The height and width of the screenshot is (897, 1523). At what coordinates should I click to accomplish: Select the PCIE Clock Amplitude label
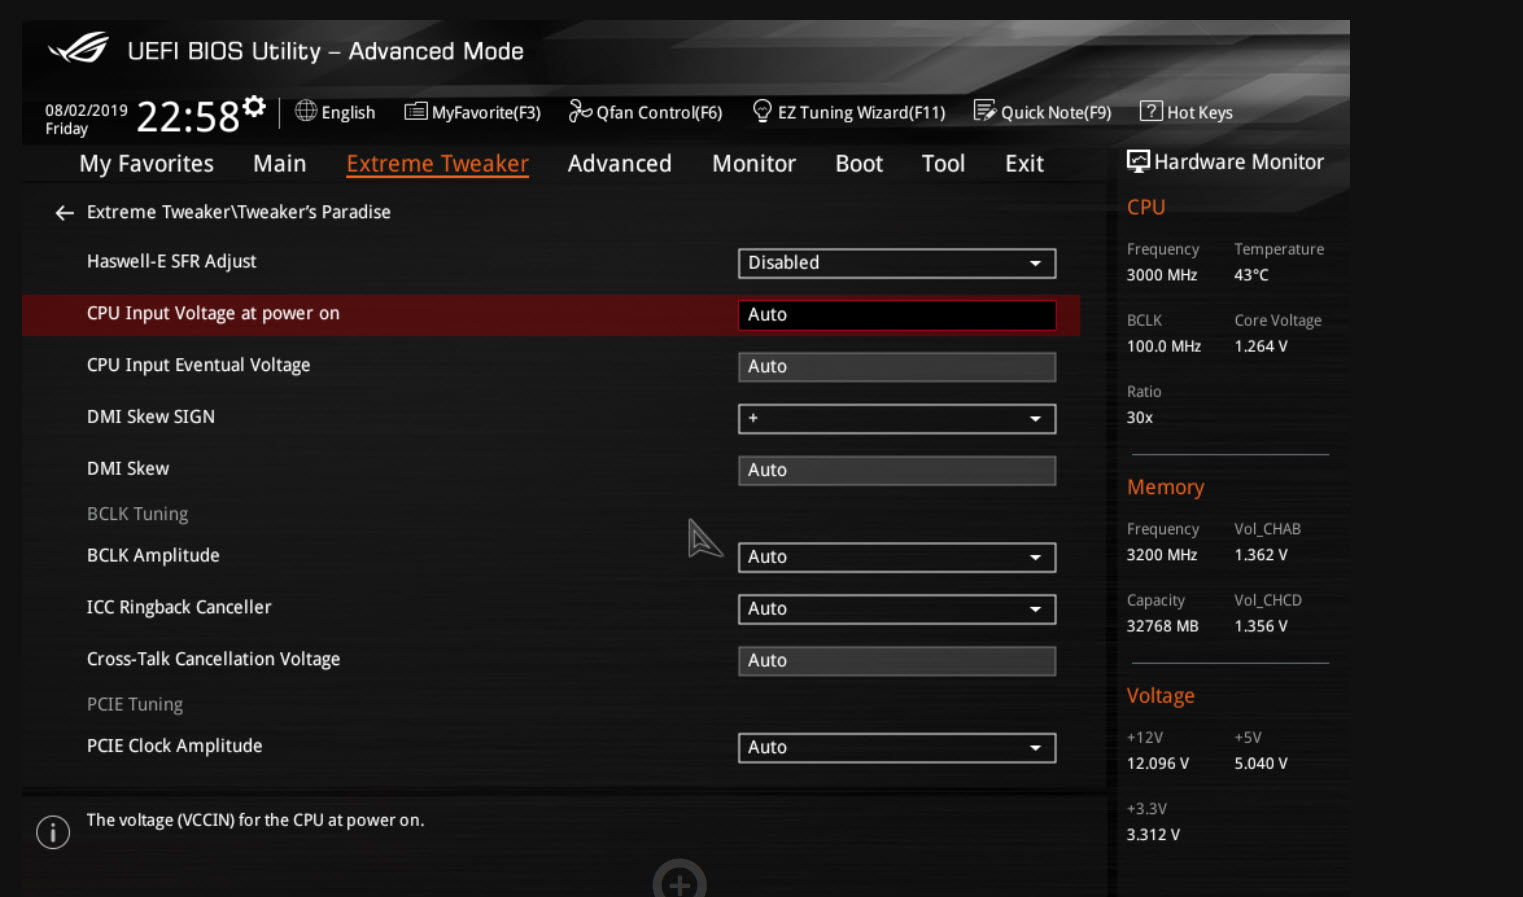(174, 747)
